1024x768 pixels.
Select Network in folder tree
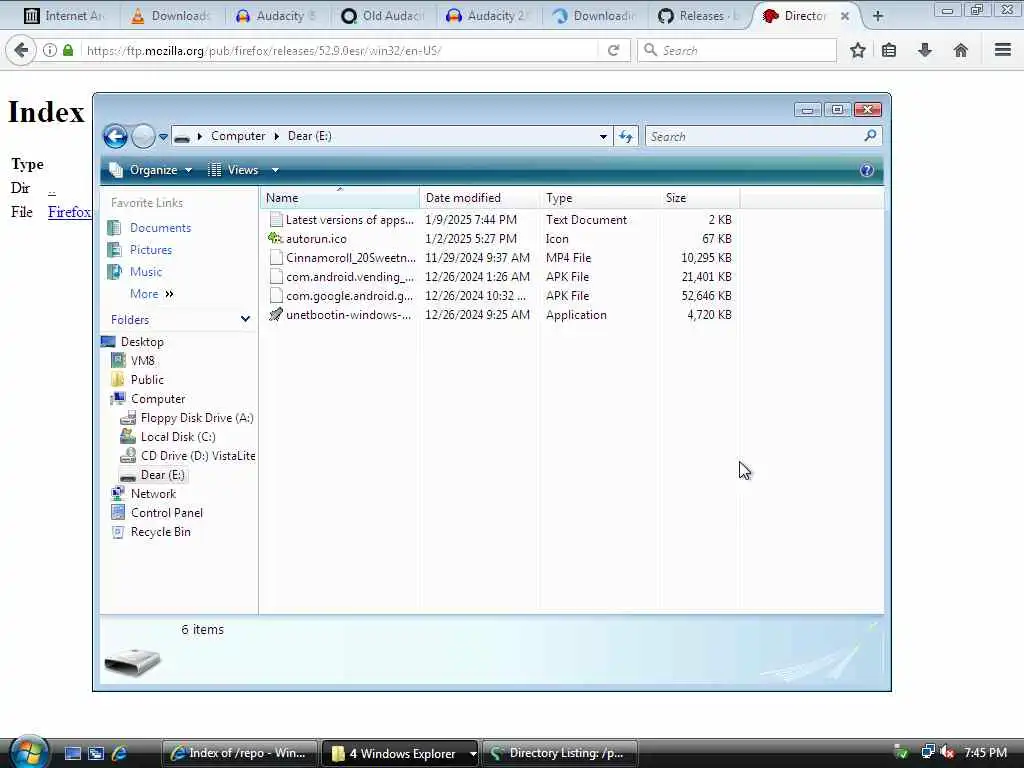153,494
